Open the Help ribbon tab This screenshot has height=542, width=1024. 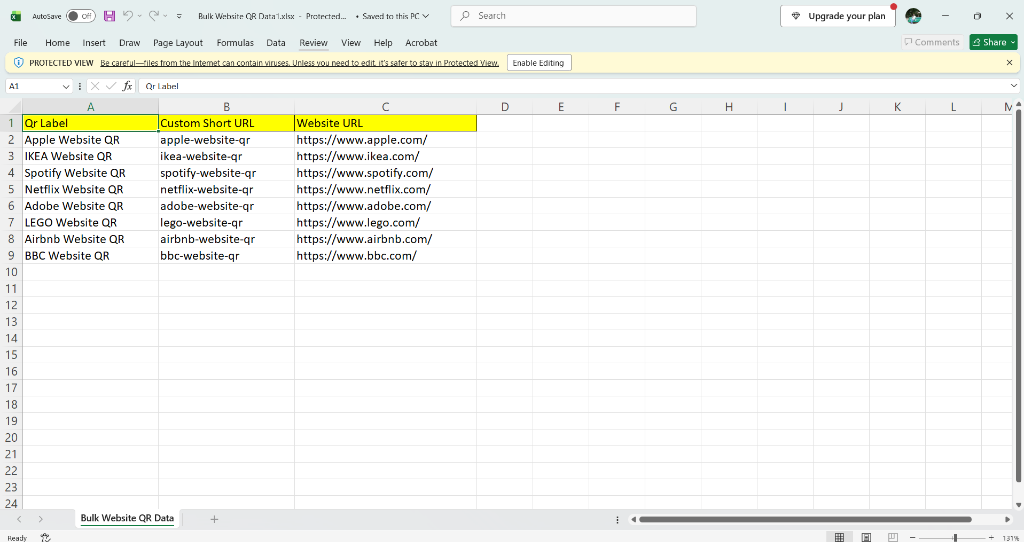383,42
